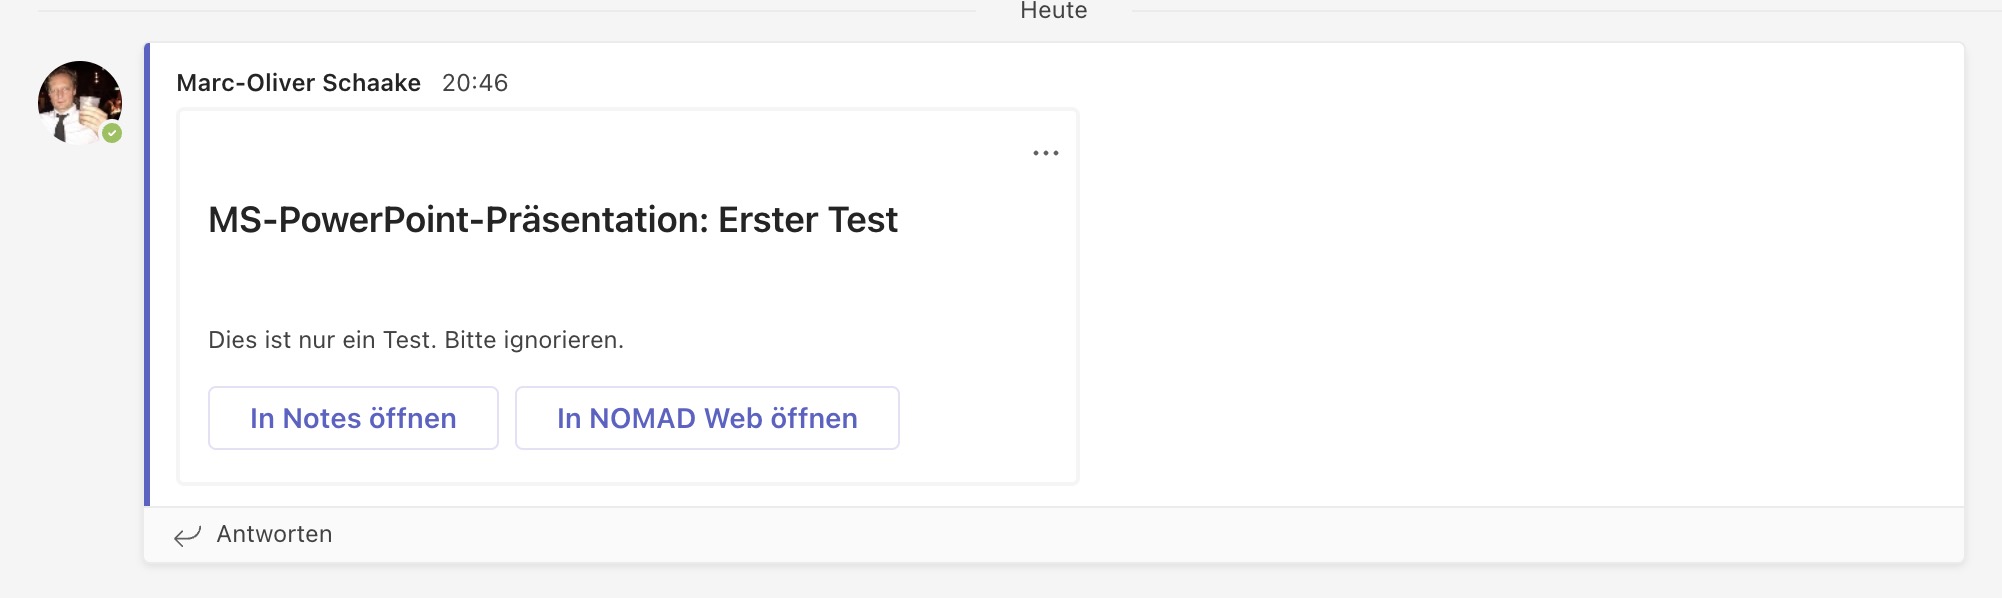Click the purple accent bar beside the message
This screenshot has height=598, width=2002.
tap(147, 274)
